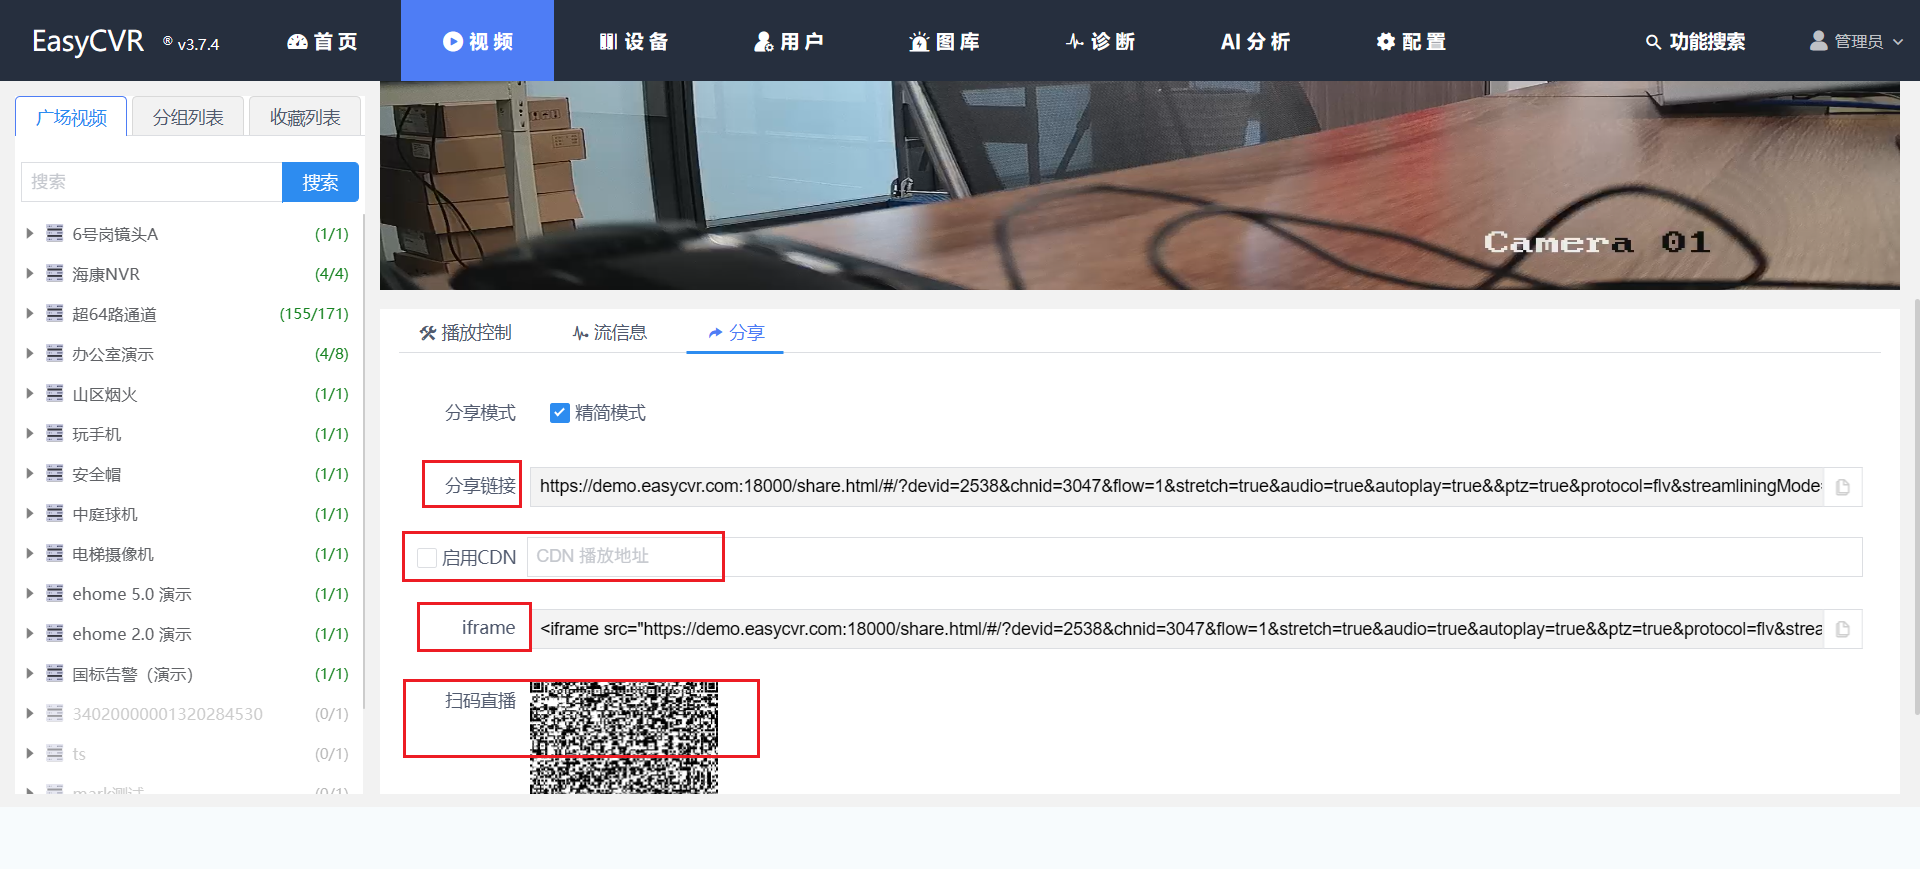Open the 配置 gear settings menu
Image resolution: width=1920 pixels, height=869 pixels.
1411,41
